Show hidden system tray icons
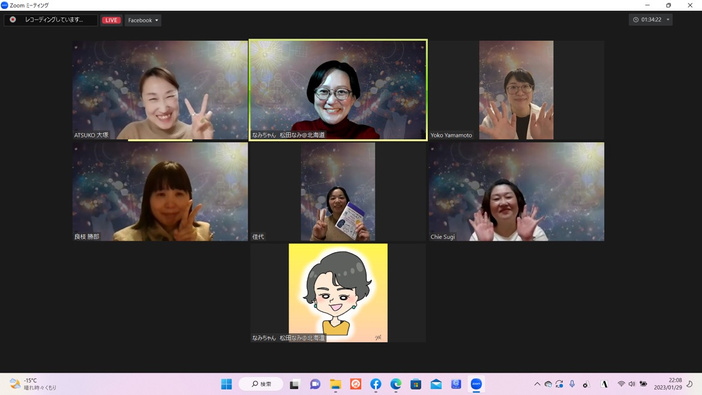Viewport: 702px width, 395px height. [537, 384]
